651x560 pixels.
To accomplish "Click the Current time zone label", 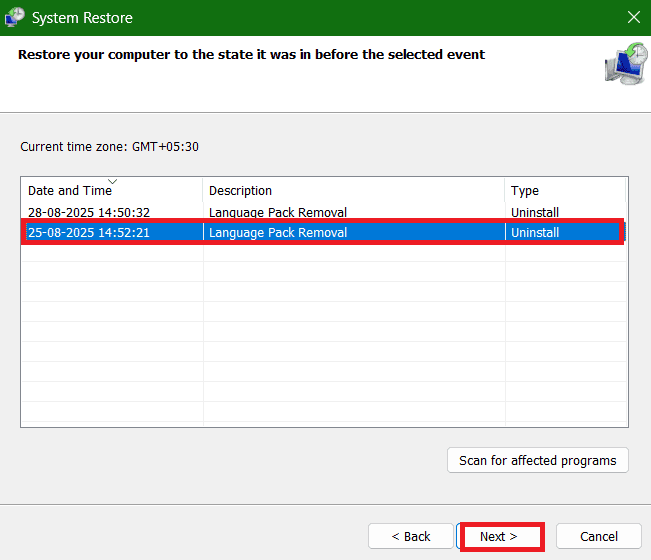I will 110,147.
